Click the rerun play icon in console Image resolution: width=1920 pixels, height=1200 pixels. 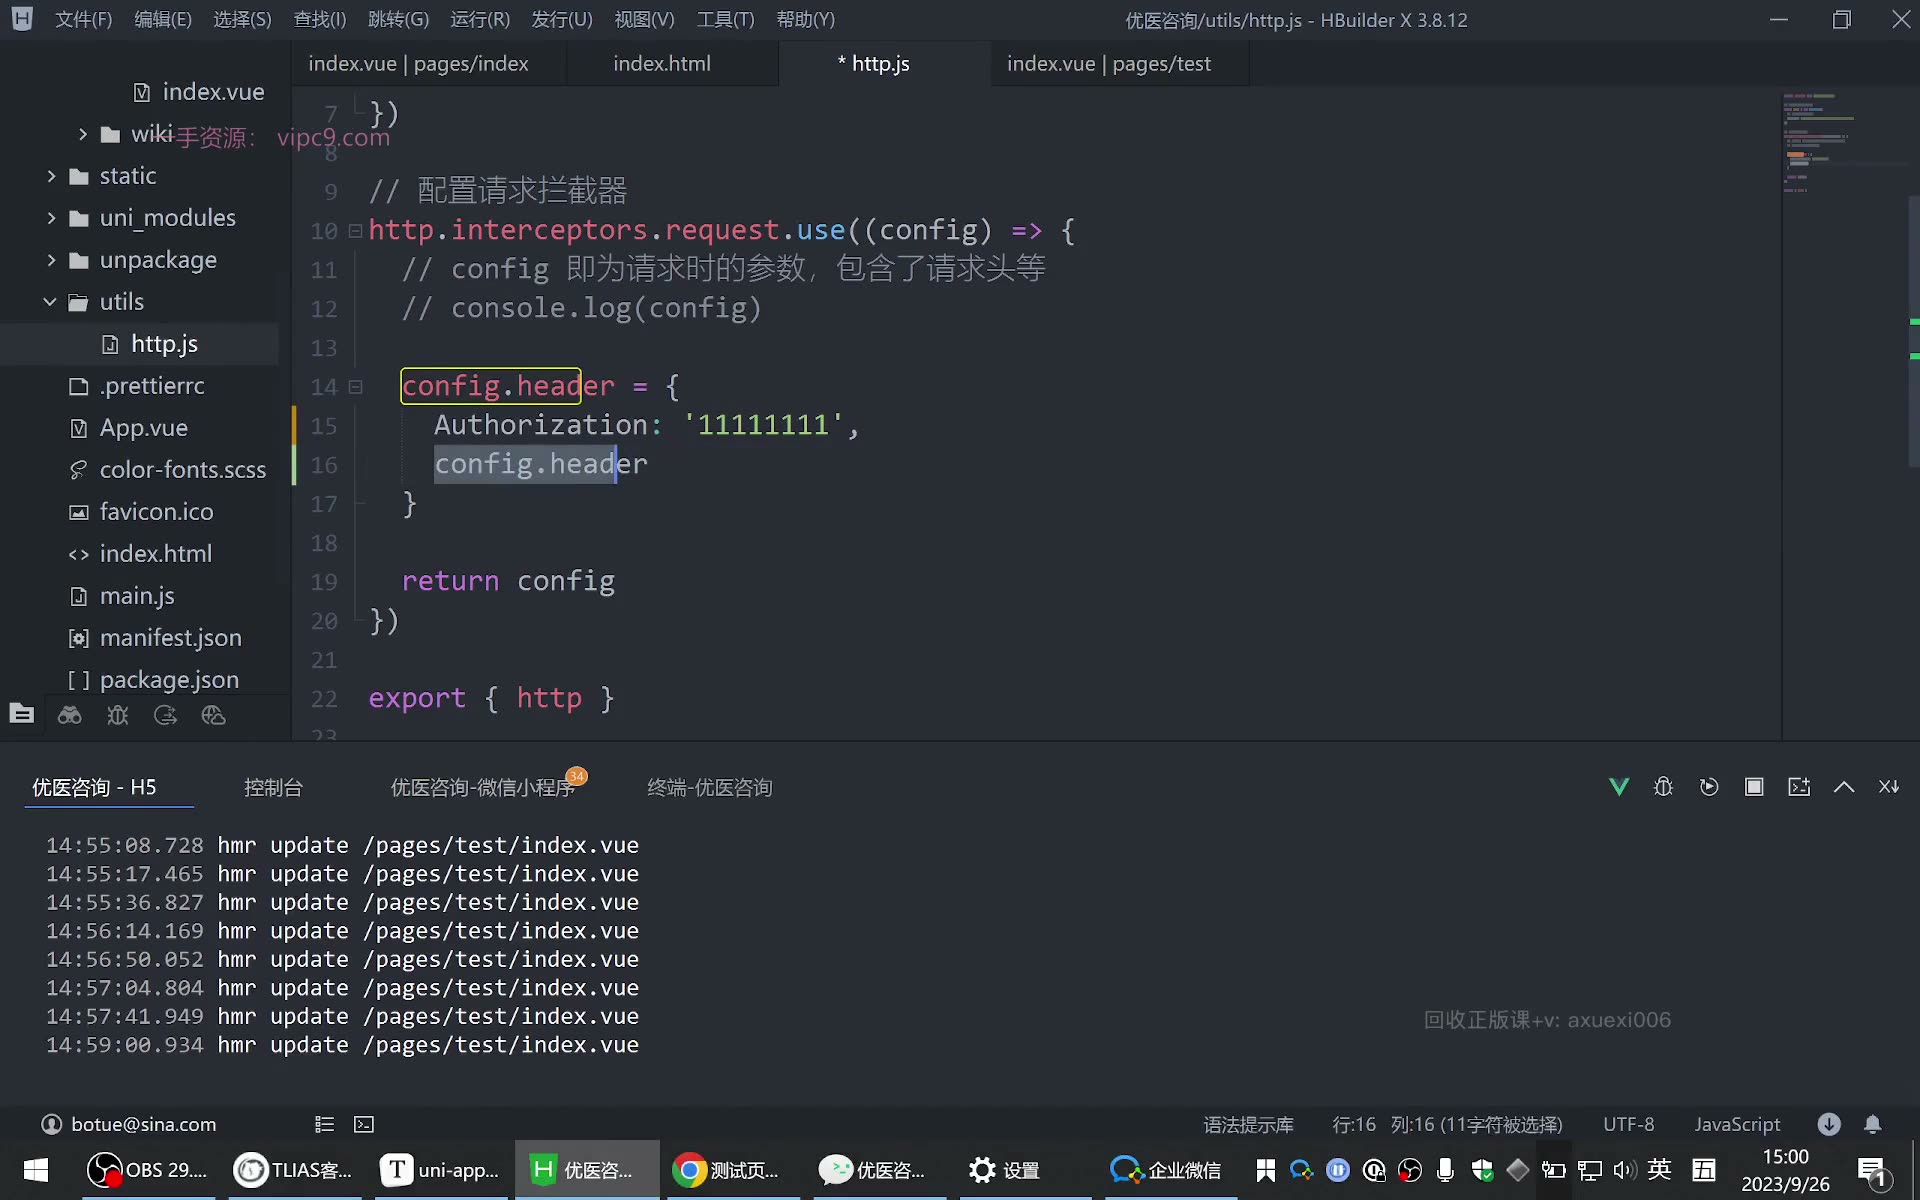[1709, 787]
